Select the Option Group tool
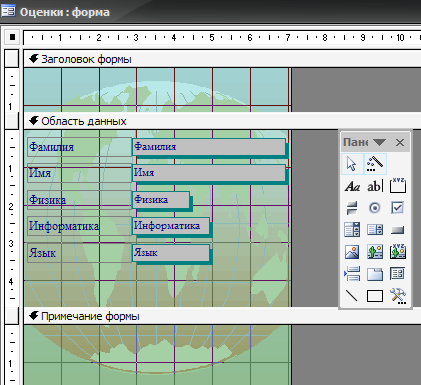The height and width of the screenshot is (385, 421). 398,185
